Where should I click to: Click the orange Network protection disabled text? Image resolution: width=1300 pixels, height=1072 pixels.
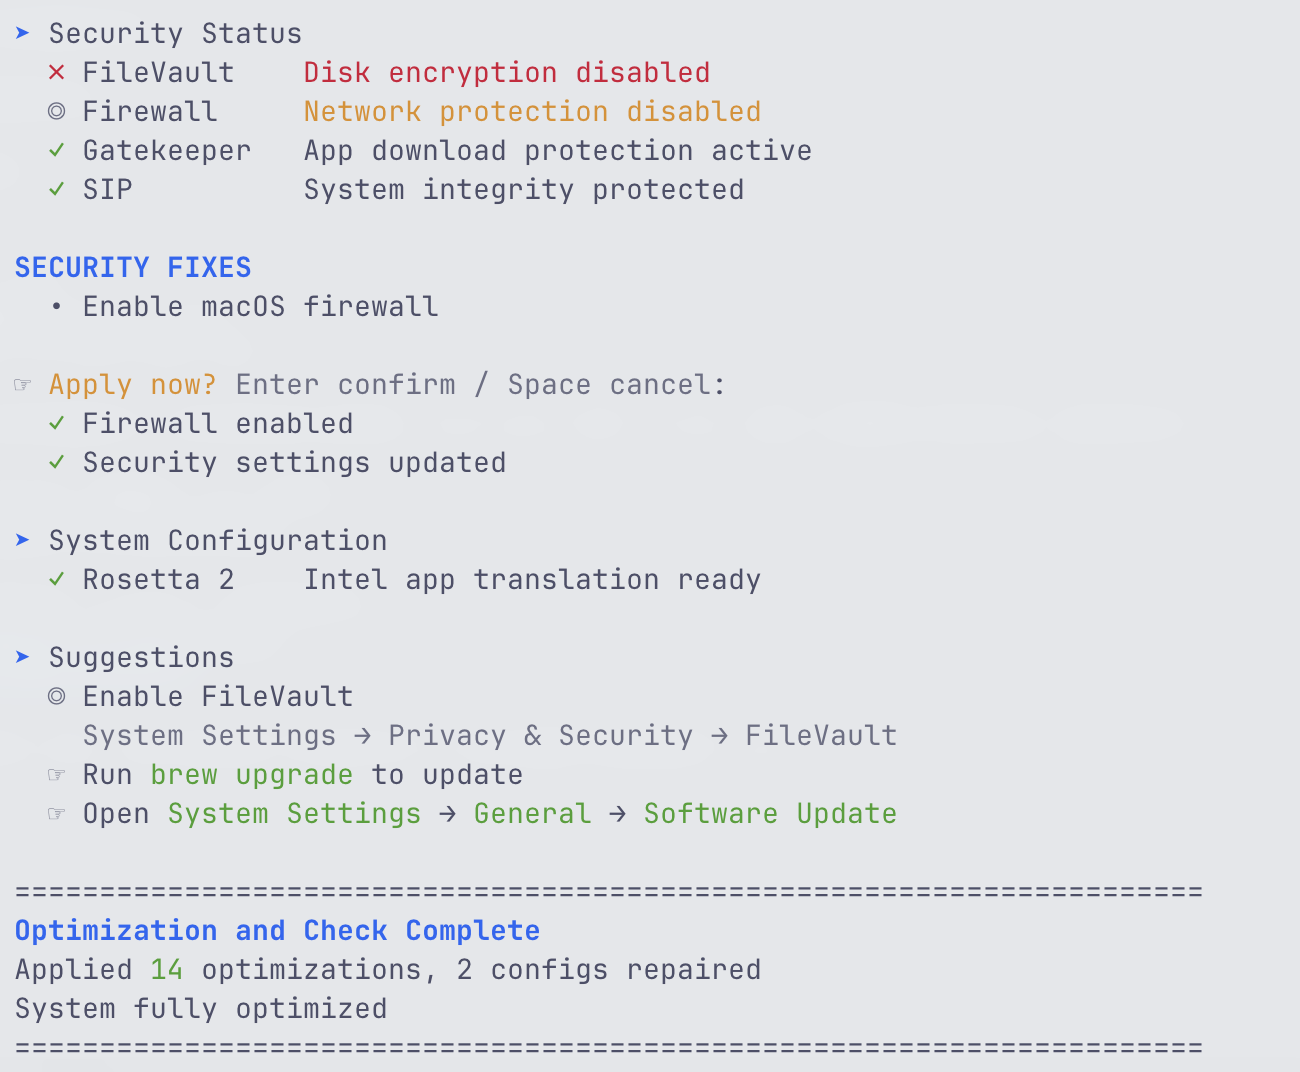click(532, 112)
